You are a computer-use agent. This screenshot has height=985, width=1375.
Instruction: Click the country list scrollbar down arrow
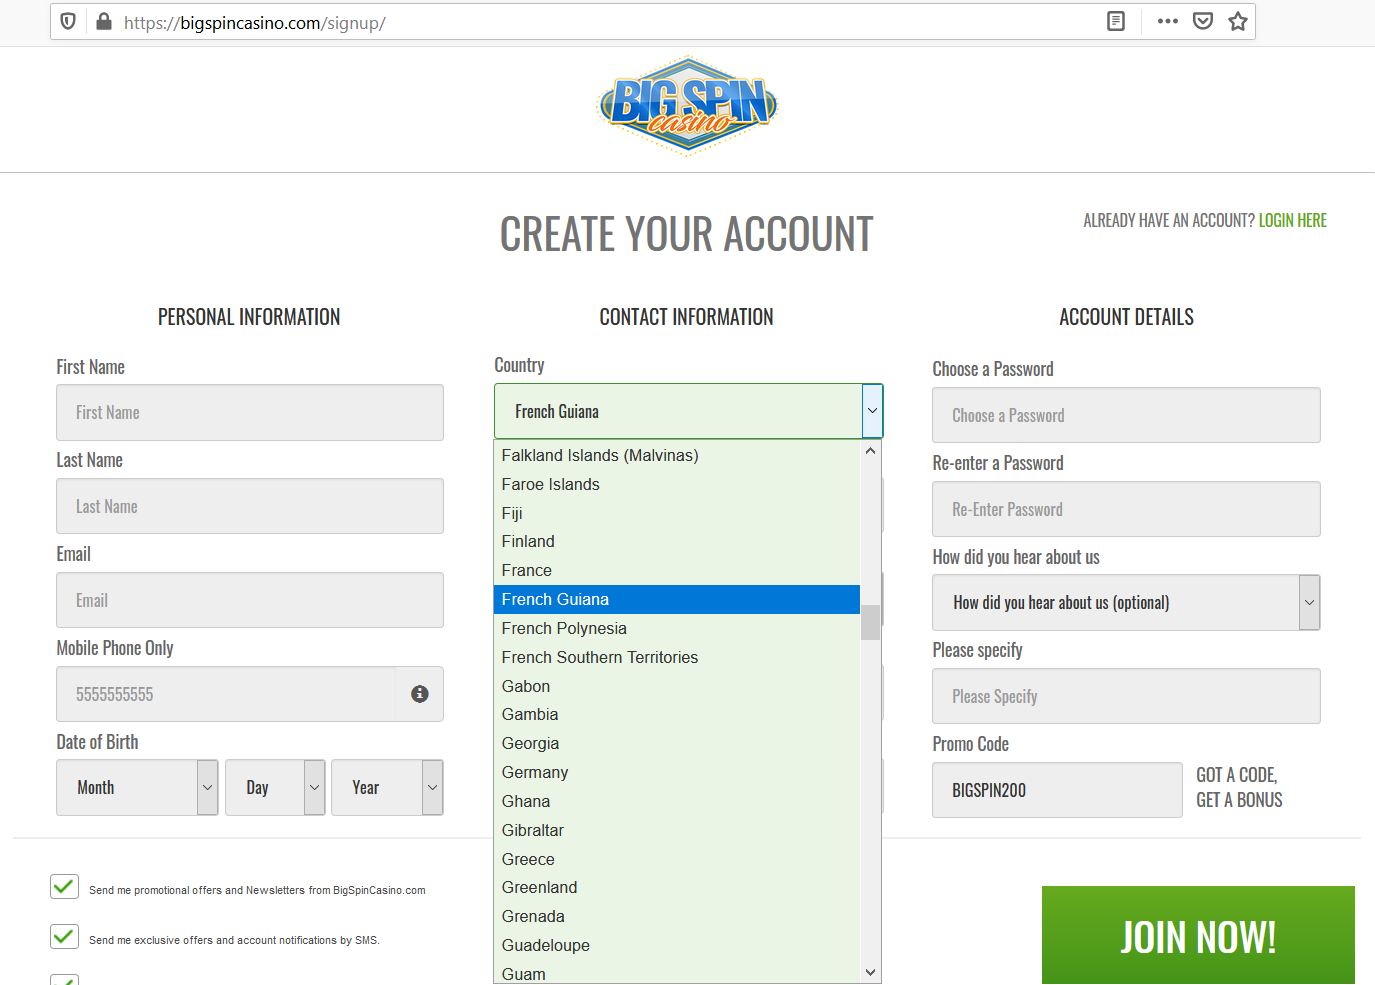coord(870,972)
